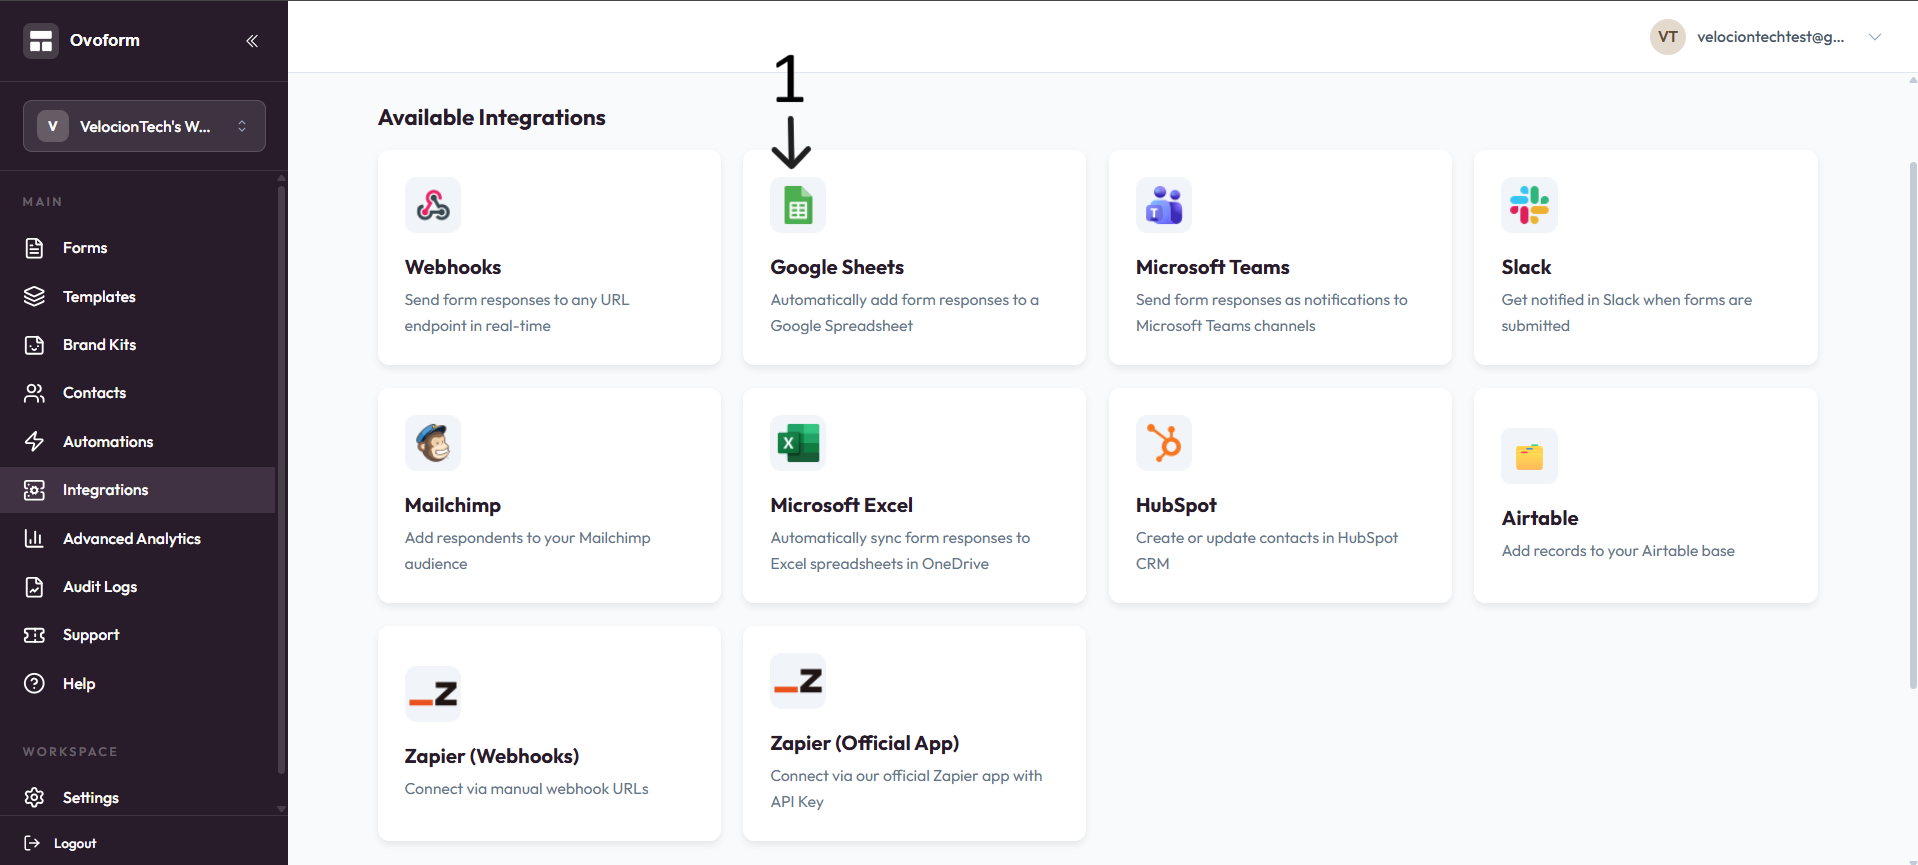The height and width of the screenshot is (865, 1918).
Task: Open the Microsoft Excel card title
Action: (x=842, y=505)
